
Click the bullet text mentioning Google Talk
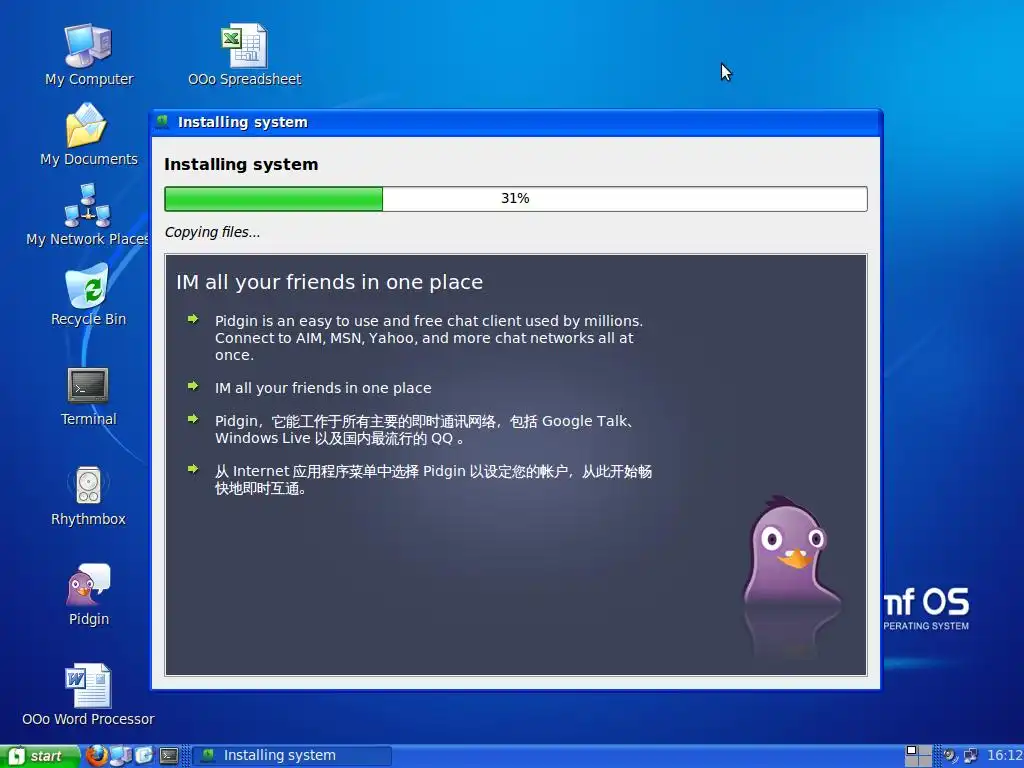pyautogui.click(x=424, y=430)
